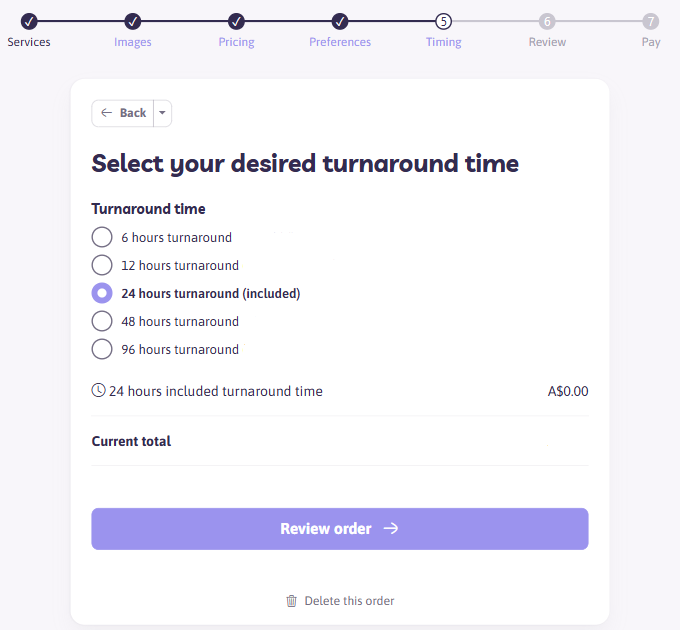680x630 pixels.
Task: Click the Preferences step checkmark circle
Action: (x=340, y=21)
